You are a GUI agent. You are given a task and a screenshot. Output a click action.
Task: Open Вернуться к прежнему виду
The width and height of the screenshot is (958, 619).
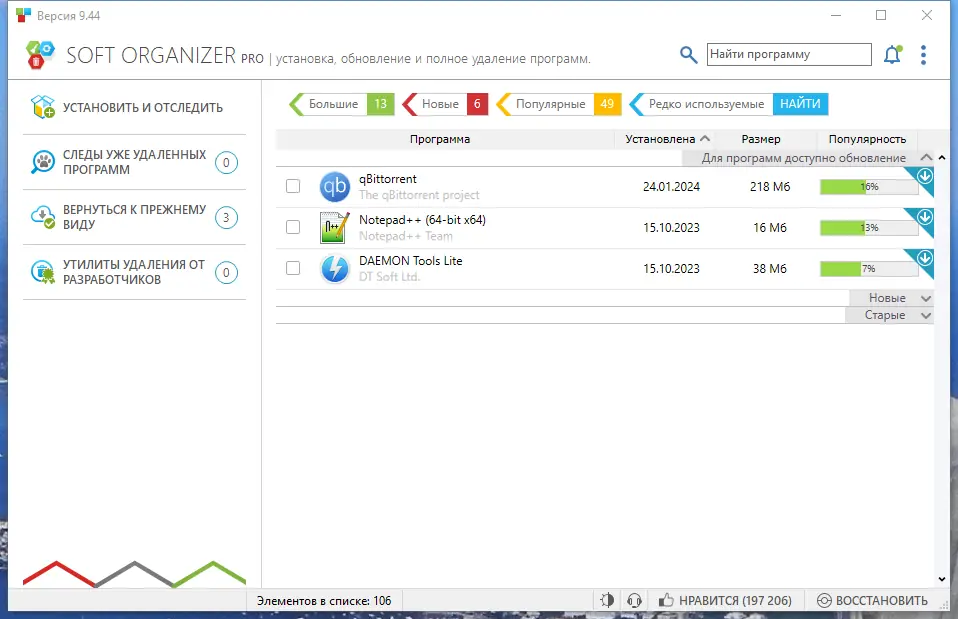point(134,217)
